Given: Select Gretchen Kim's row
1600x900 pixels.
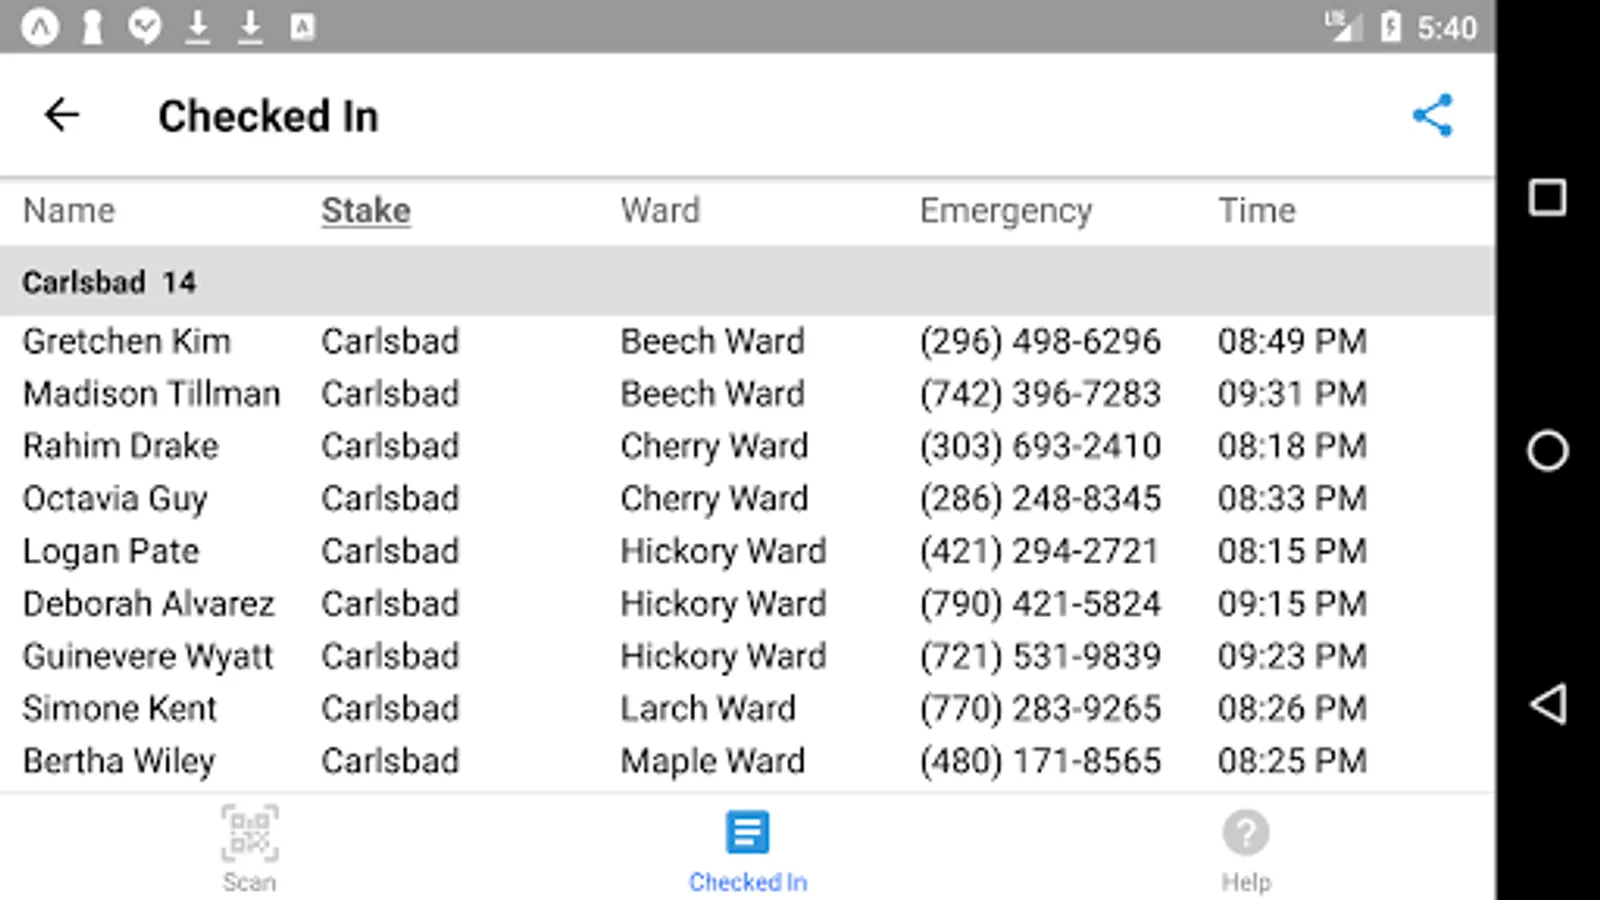Looking at the screenshot, I should point(127,341).
